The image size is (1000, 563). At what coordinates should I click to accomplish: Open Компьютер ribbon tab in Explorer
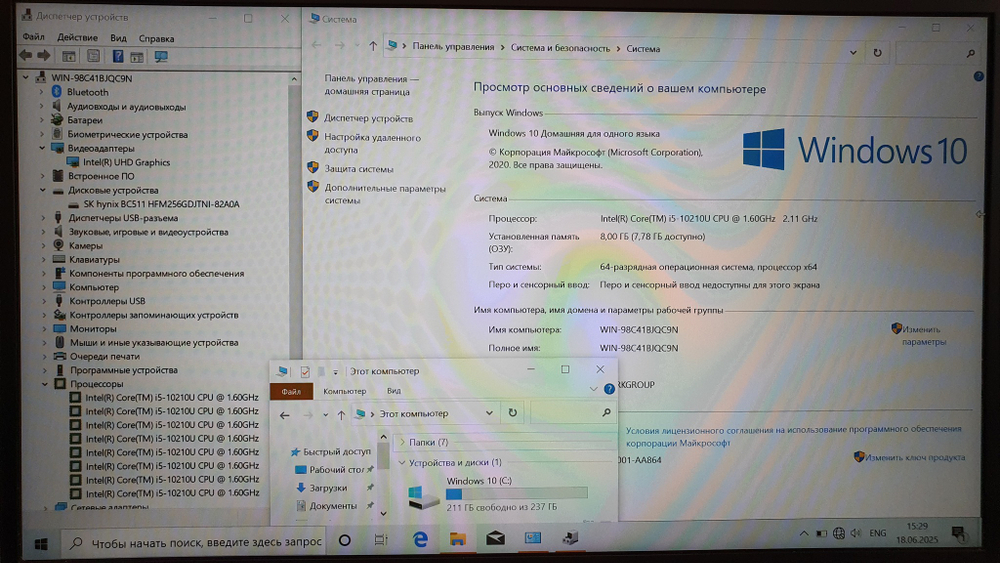344,391
